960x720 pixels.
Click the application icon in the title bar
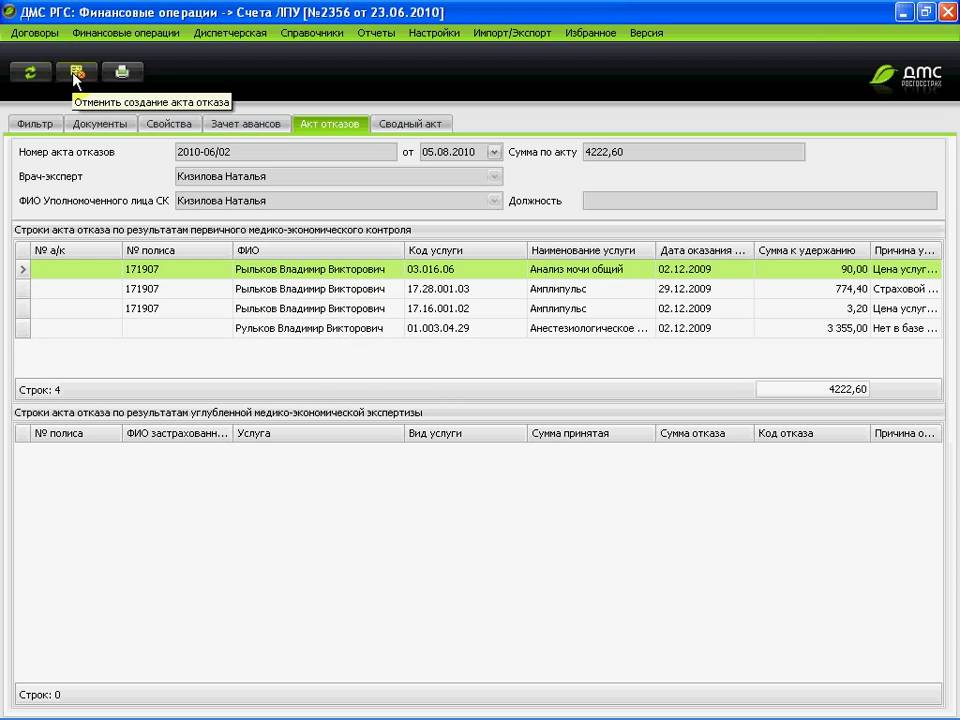(x=9, y=12)
